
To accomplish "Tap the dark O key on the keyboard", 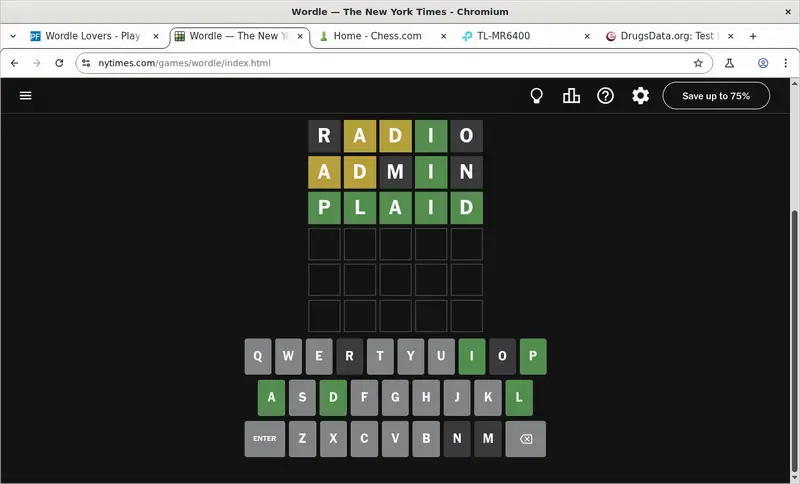I will click(503, 356).
